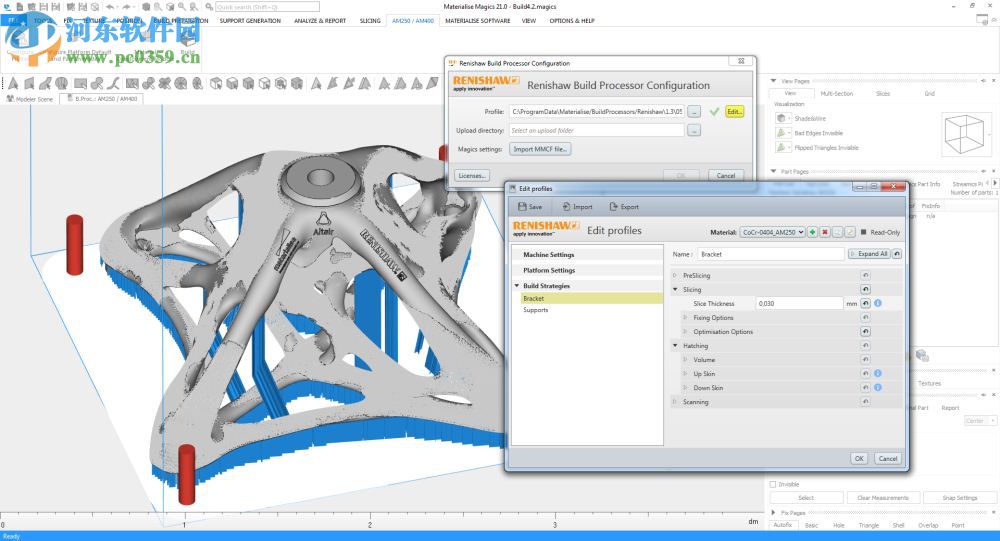This screenshot has height=541, width=1000.
Task: Click the Slice Thickness input field
Action: point(798,303)
